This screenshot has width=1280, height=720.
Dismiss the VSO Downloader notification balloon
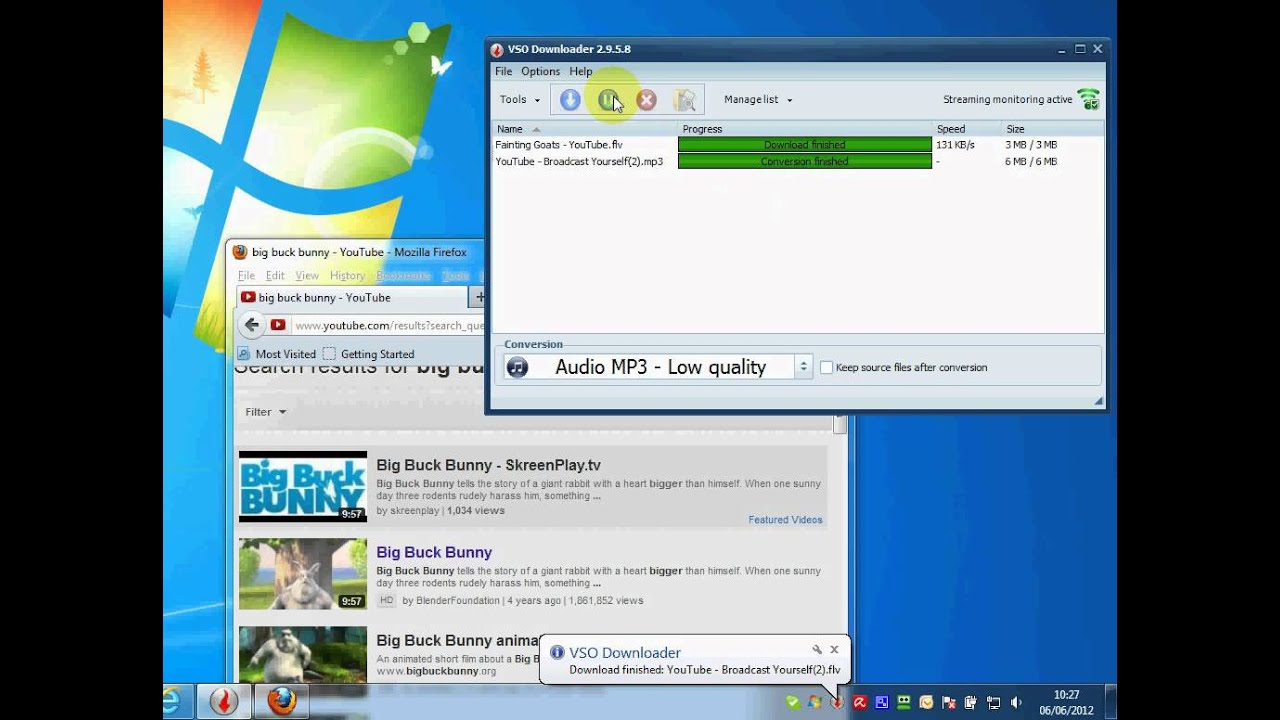click(x=834, y=650)
